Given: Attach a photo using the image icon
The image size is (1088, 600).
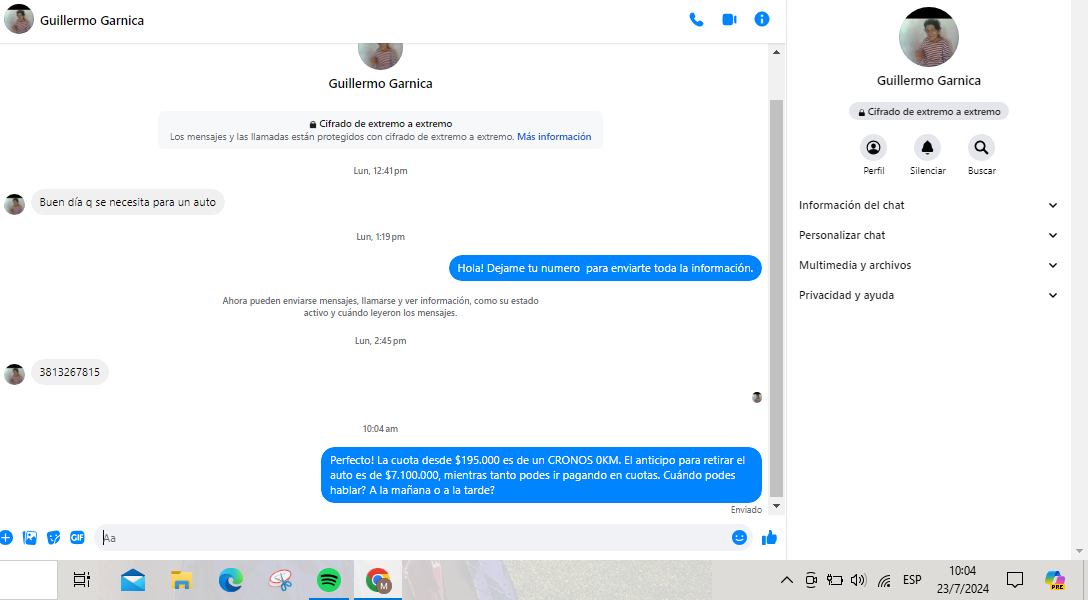Looking at the screenshot, I should tap(30, 537).
